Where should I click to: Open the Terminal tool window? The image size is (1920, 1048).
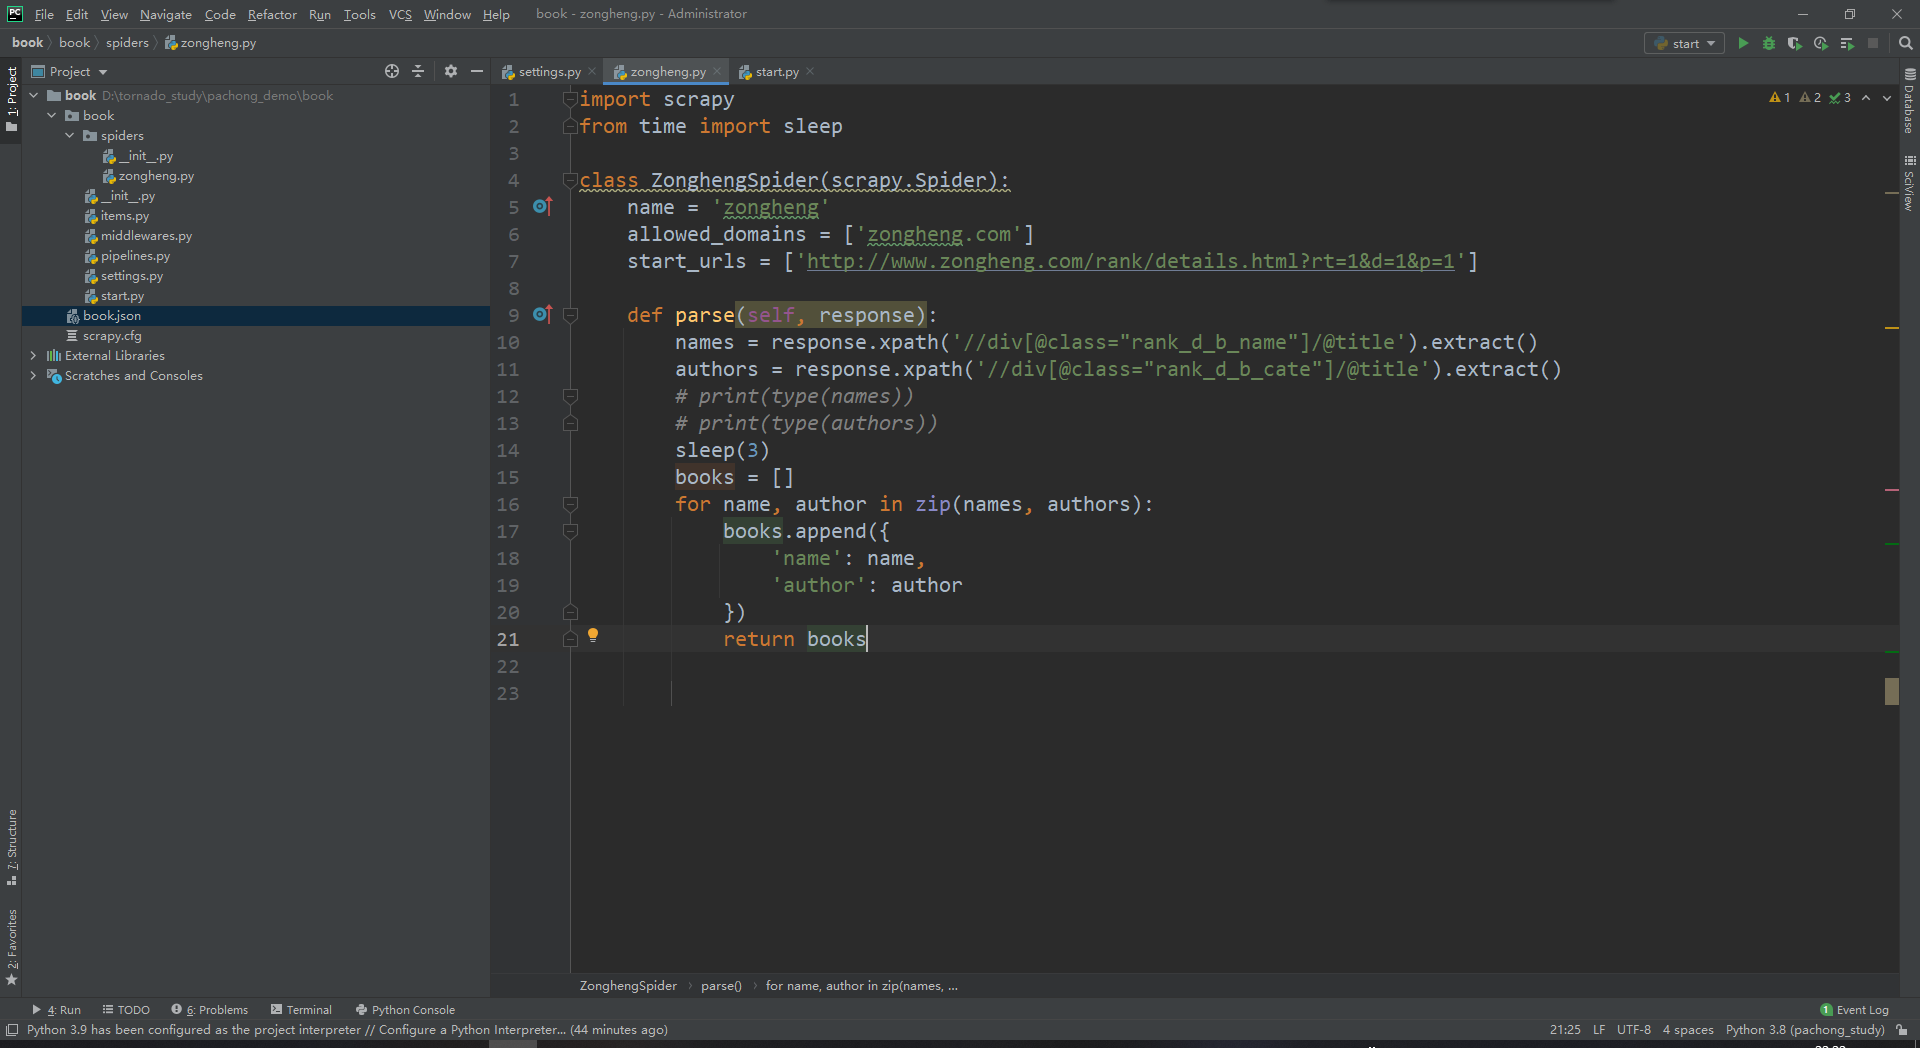click(301, 1010)
